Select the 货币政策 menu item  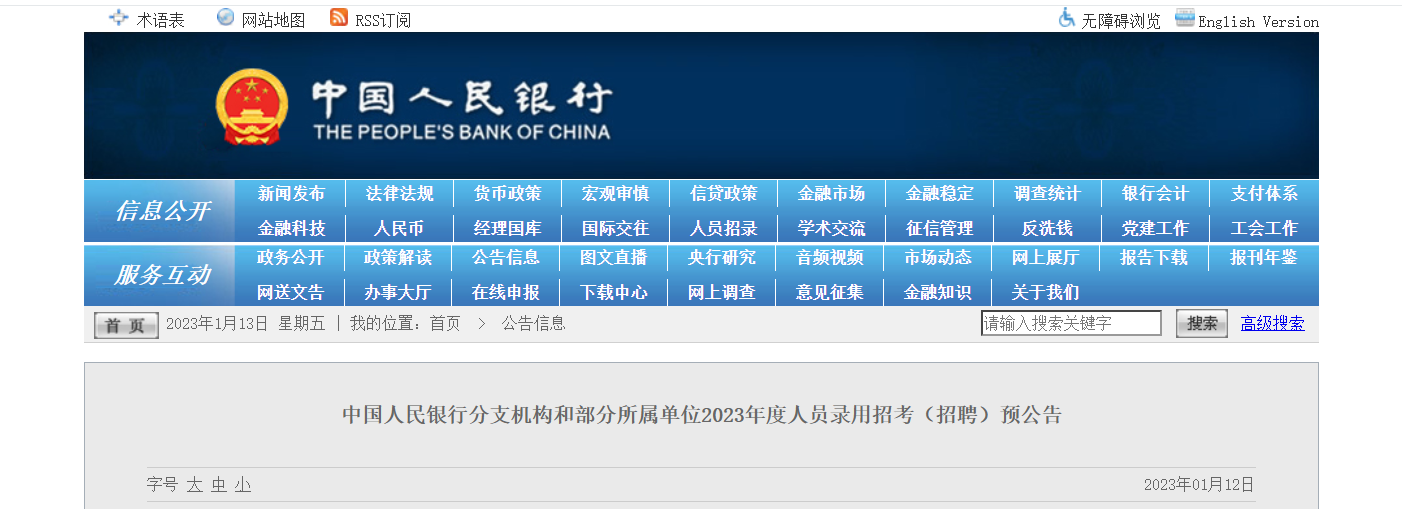click(x=507, y=194)
